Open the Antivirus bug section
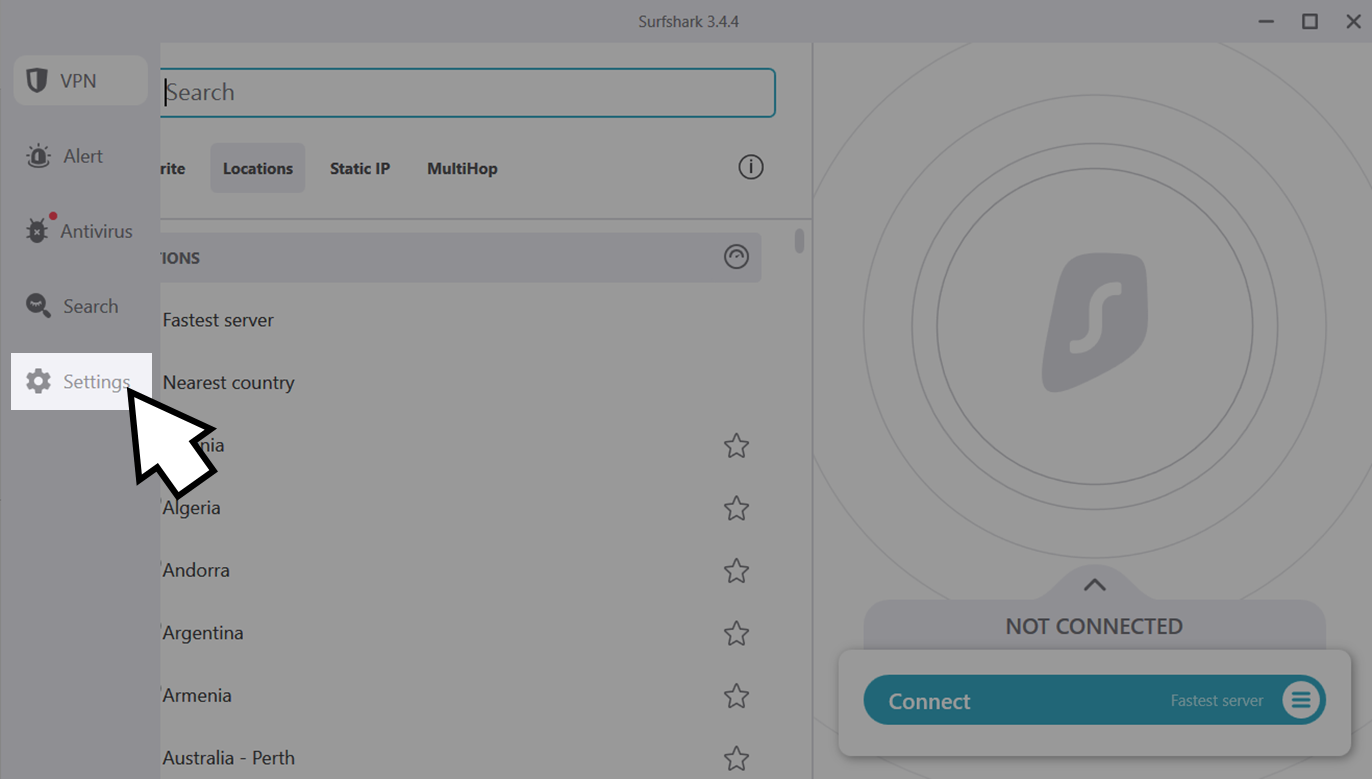 [x=80, y=231]
